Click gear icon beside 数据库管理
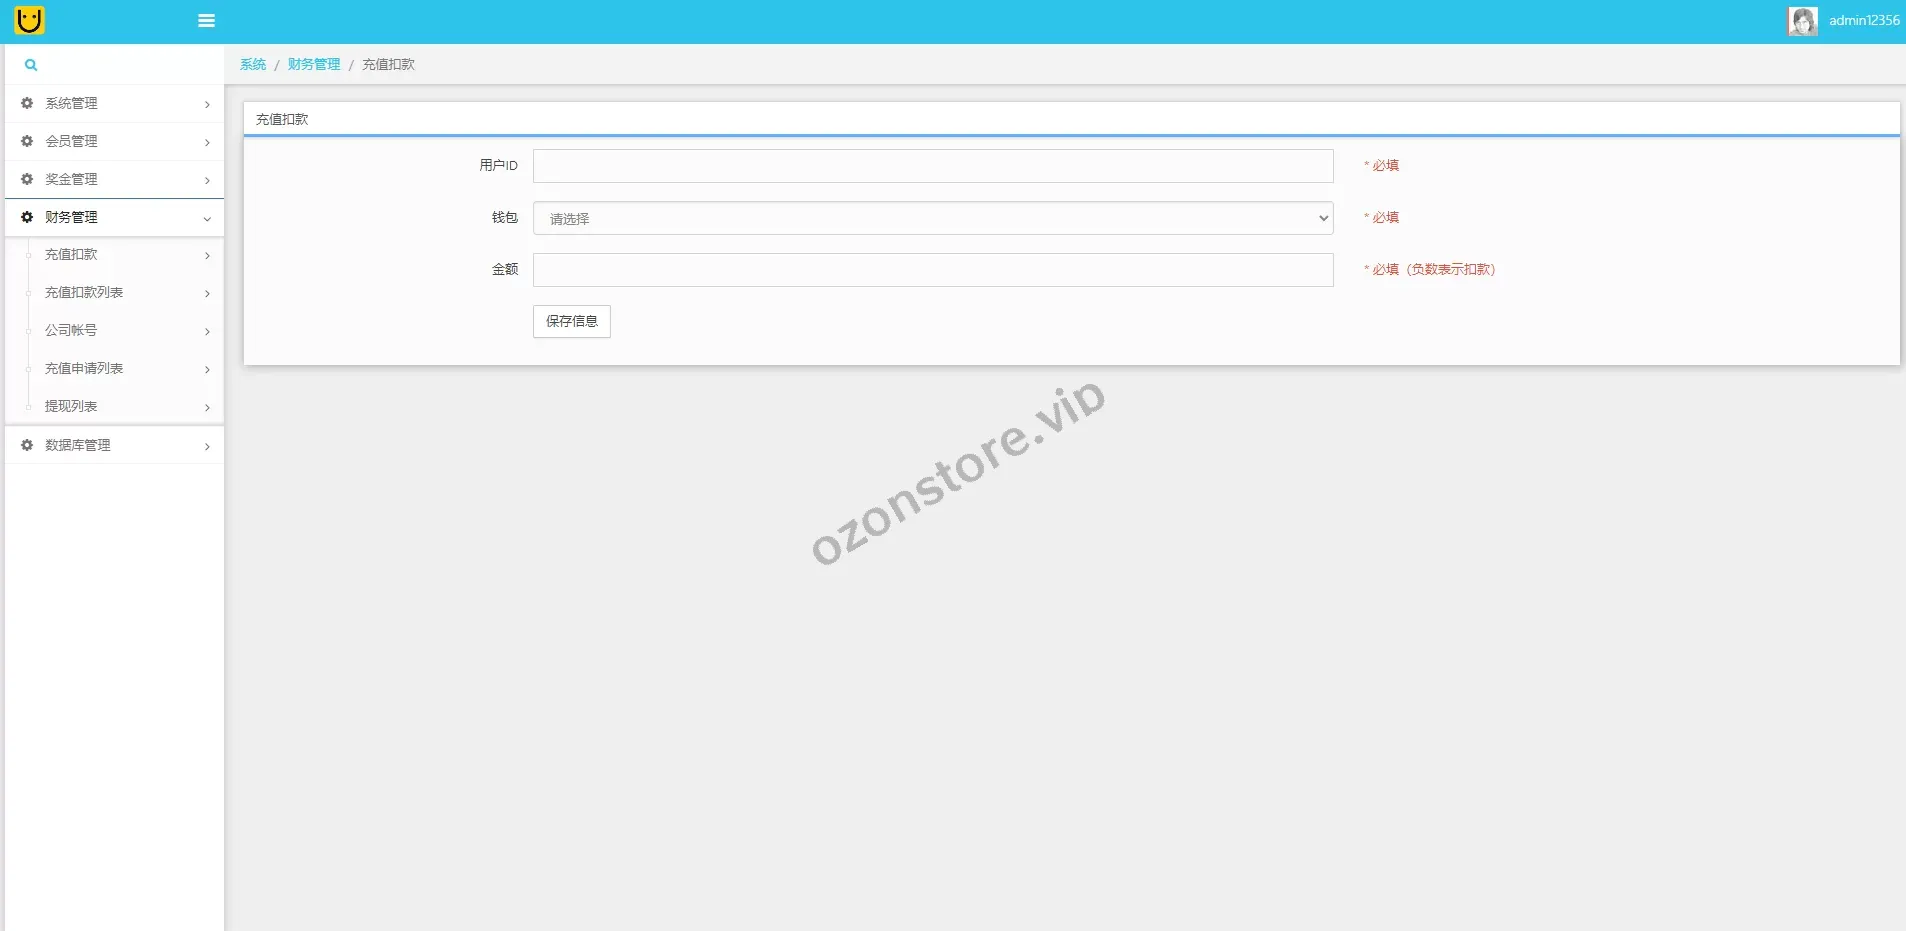The height and width of the screenshot is (931, 1906). [27, 445]
